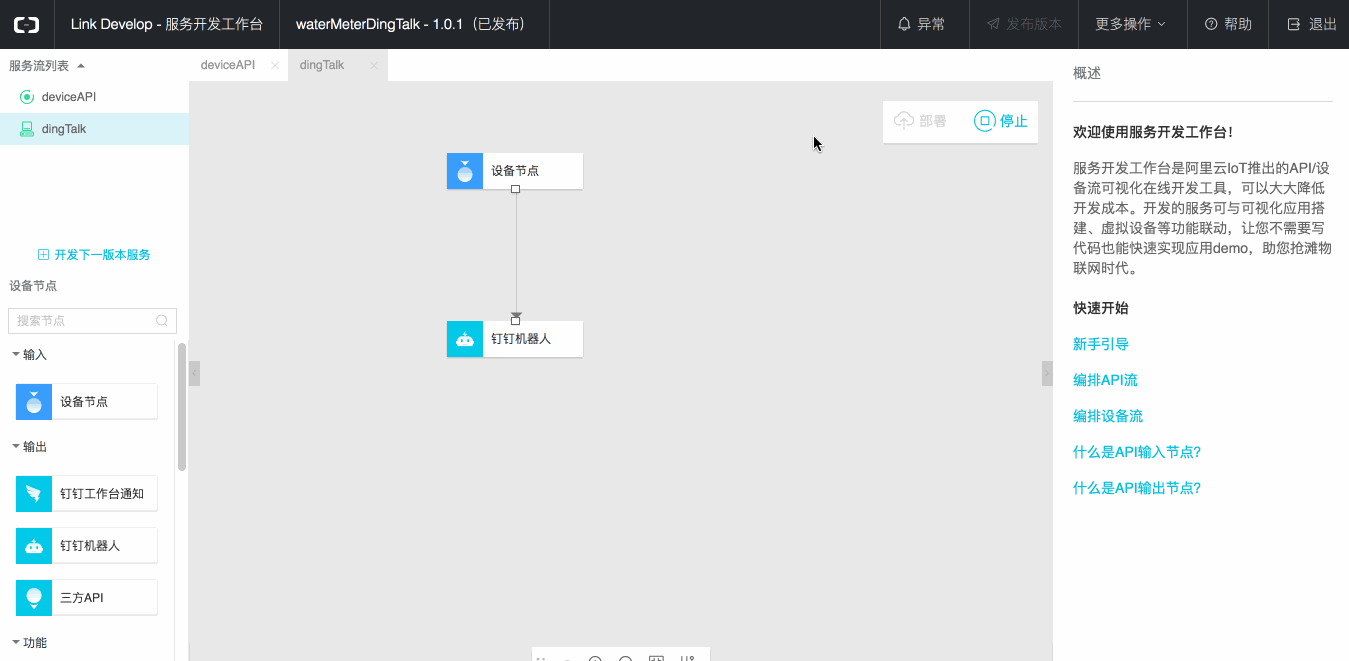Click the disabled 发布版本 button

pos(1024,24)
